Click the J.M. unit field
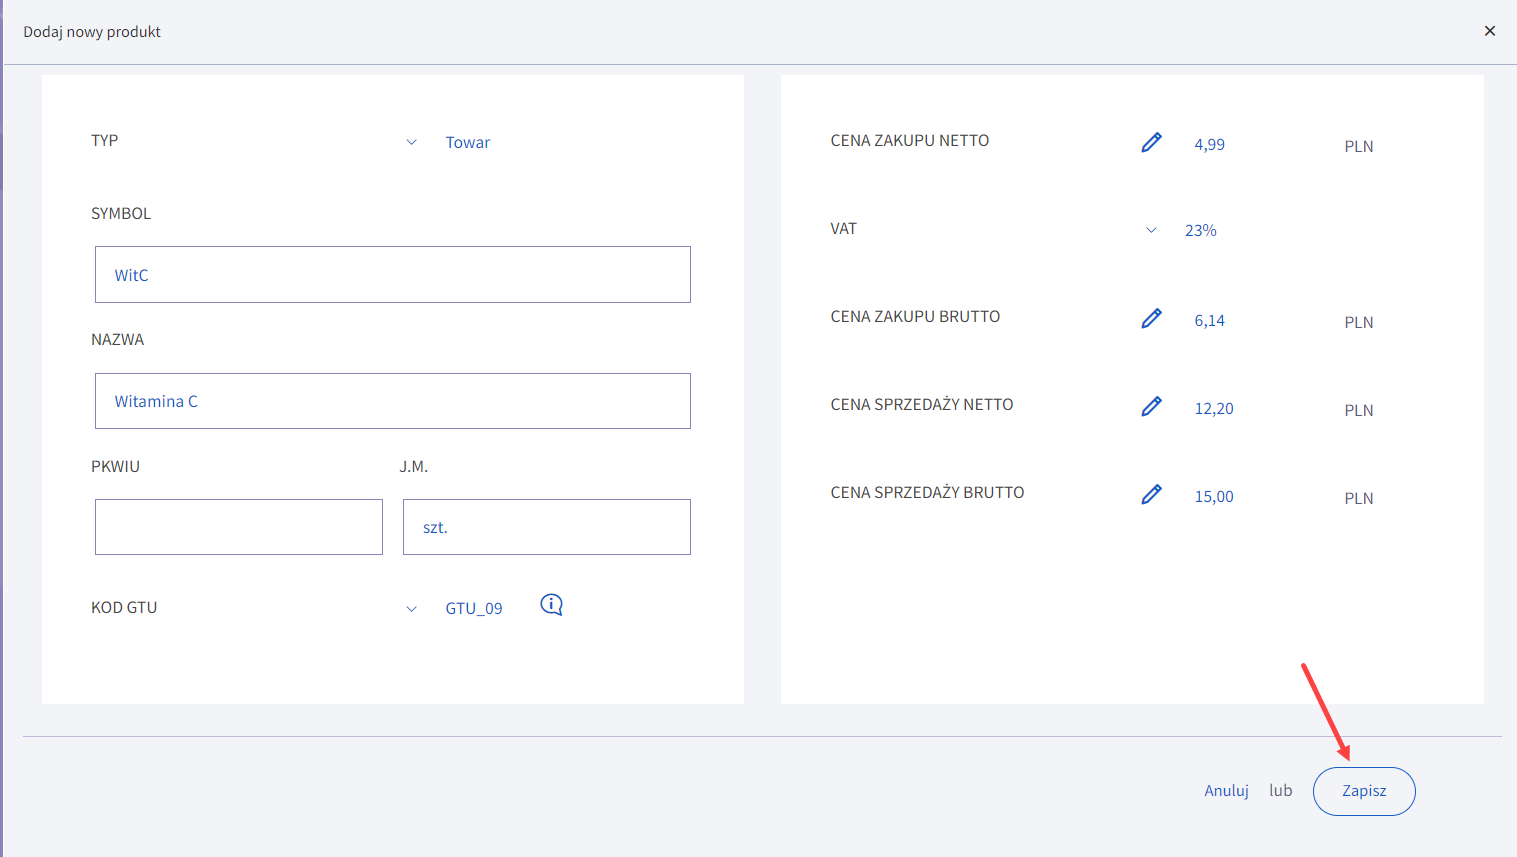This screenshot has width=1517, height=857. [x=546, y=527]
